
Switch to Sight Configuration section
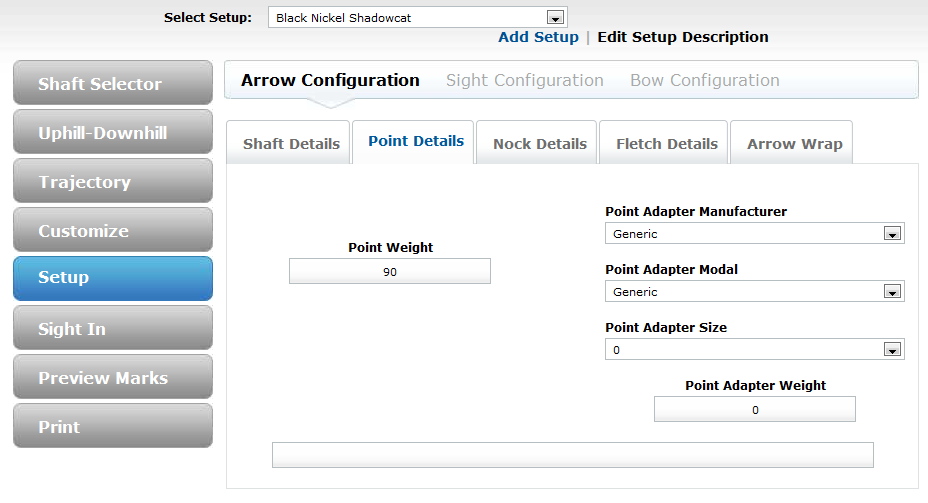524,80
